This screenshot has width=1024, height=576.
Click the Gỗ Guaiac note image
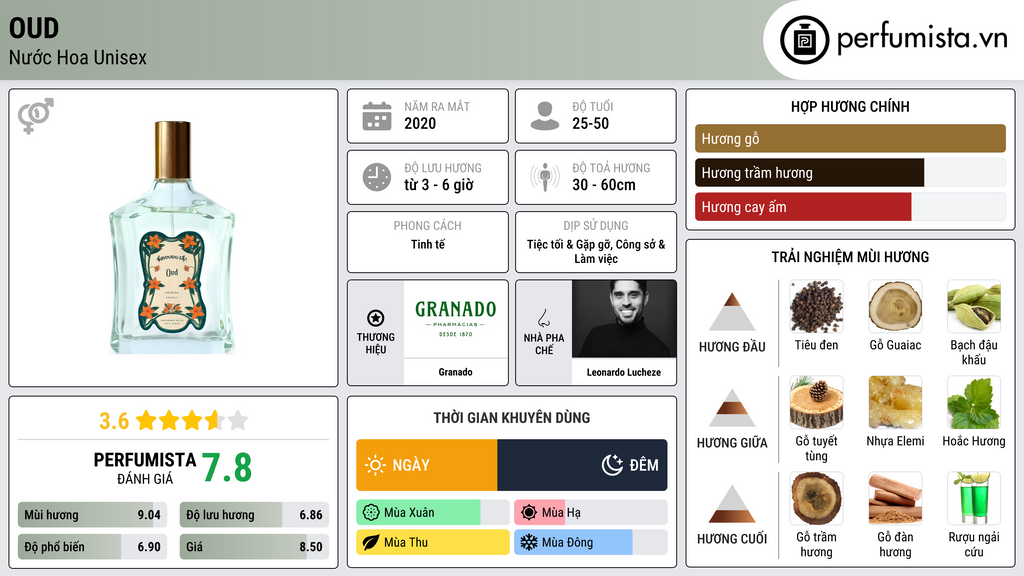(x=895, y=307)
